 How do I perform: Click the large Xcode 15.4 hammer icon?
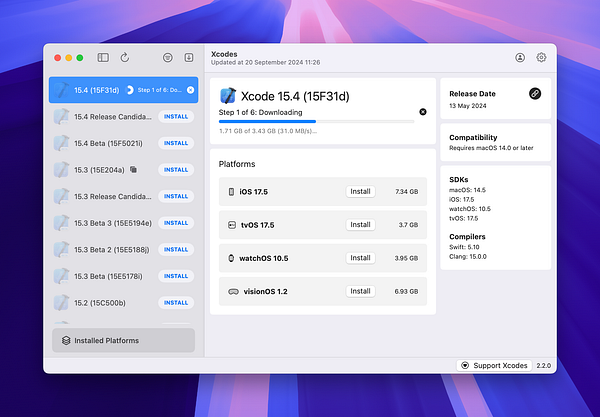(x=228, y=96)
